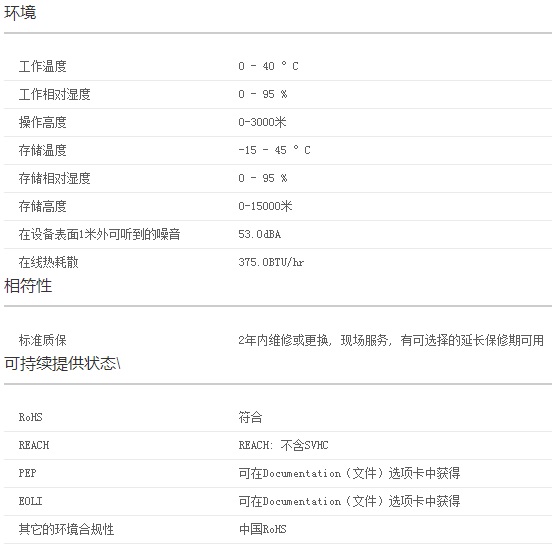This screenshot has height=545, width=552.
Task: Select the 存储相对湿度 label
Action: click(x=55, y=178)
